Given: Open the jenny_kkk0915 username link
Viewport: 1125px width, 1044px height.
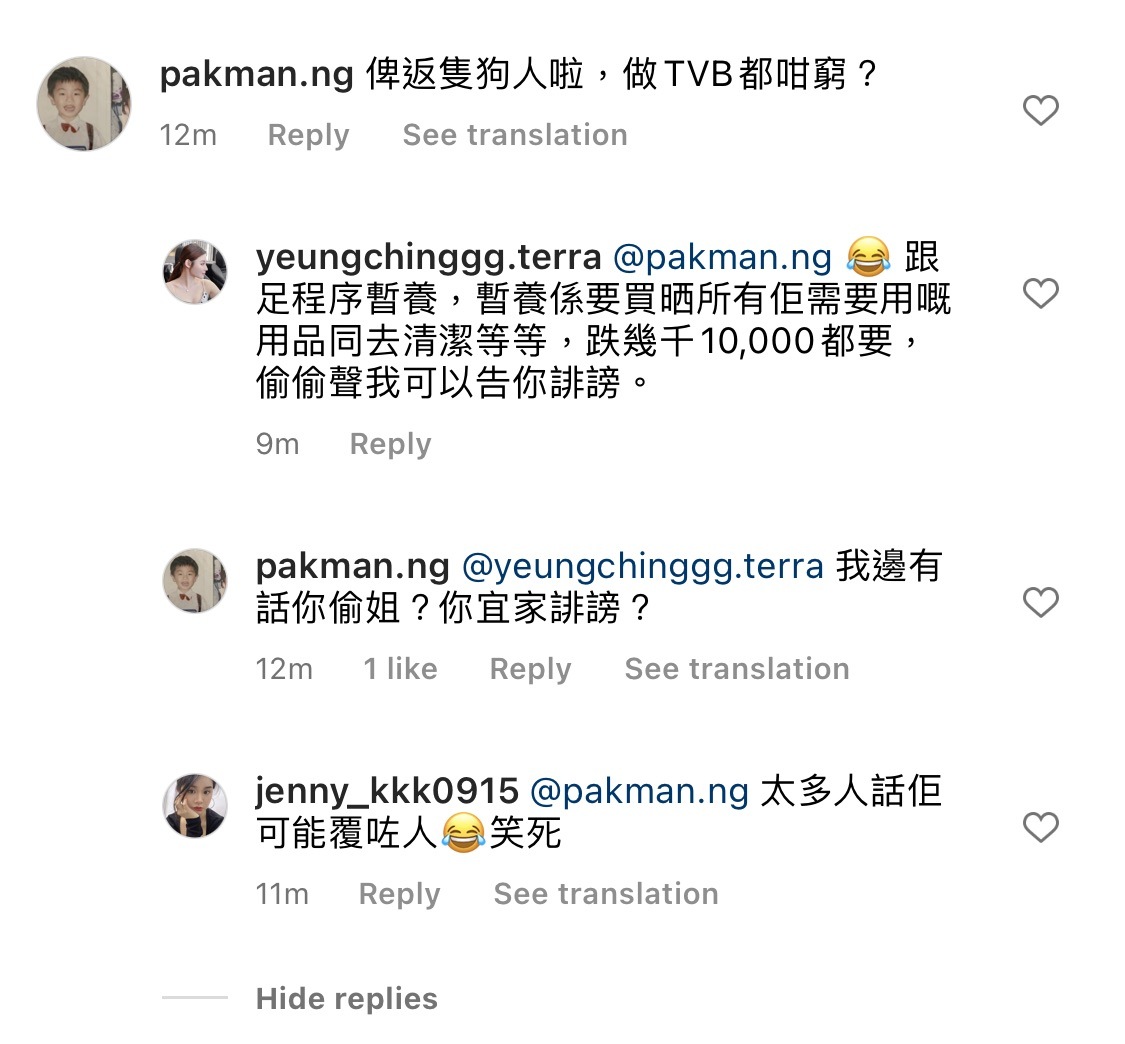Looking at the screenshot, I should coord(387,792).
